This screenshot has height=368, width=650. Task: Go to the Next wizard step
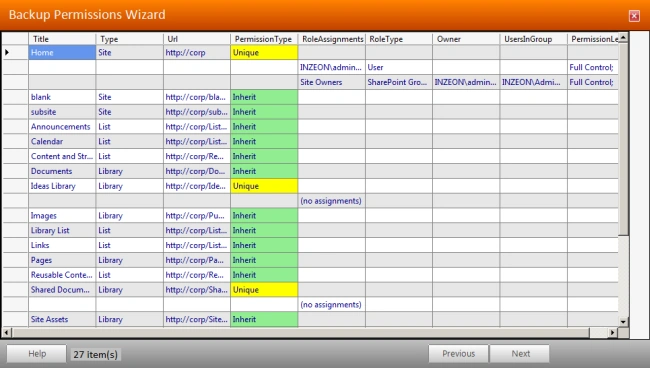(x=520, y=354)
